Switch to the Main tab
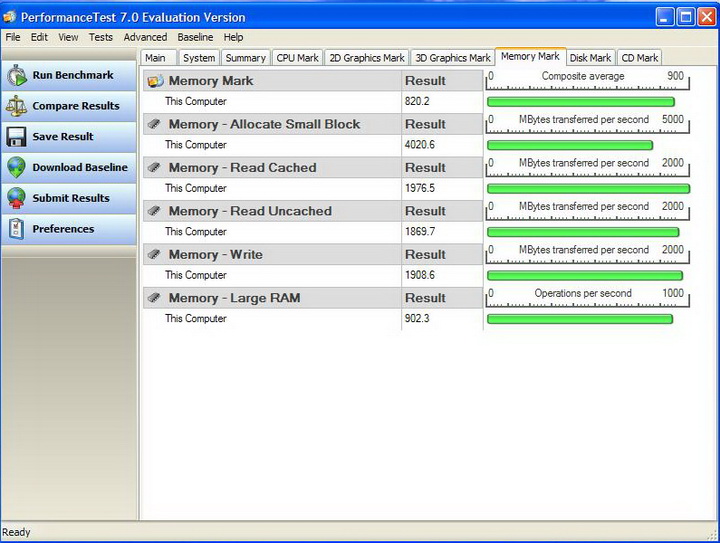This screenshot has width=720, height=543. (158, 58)
